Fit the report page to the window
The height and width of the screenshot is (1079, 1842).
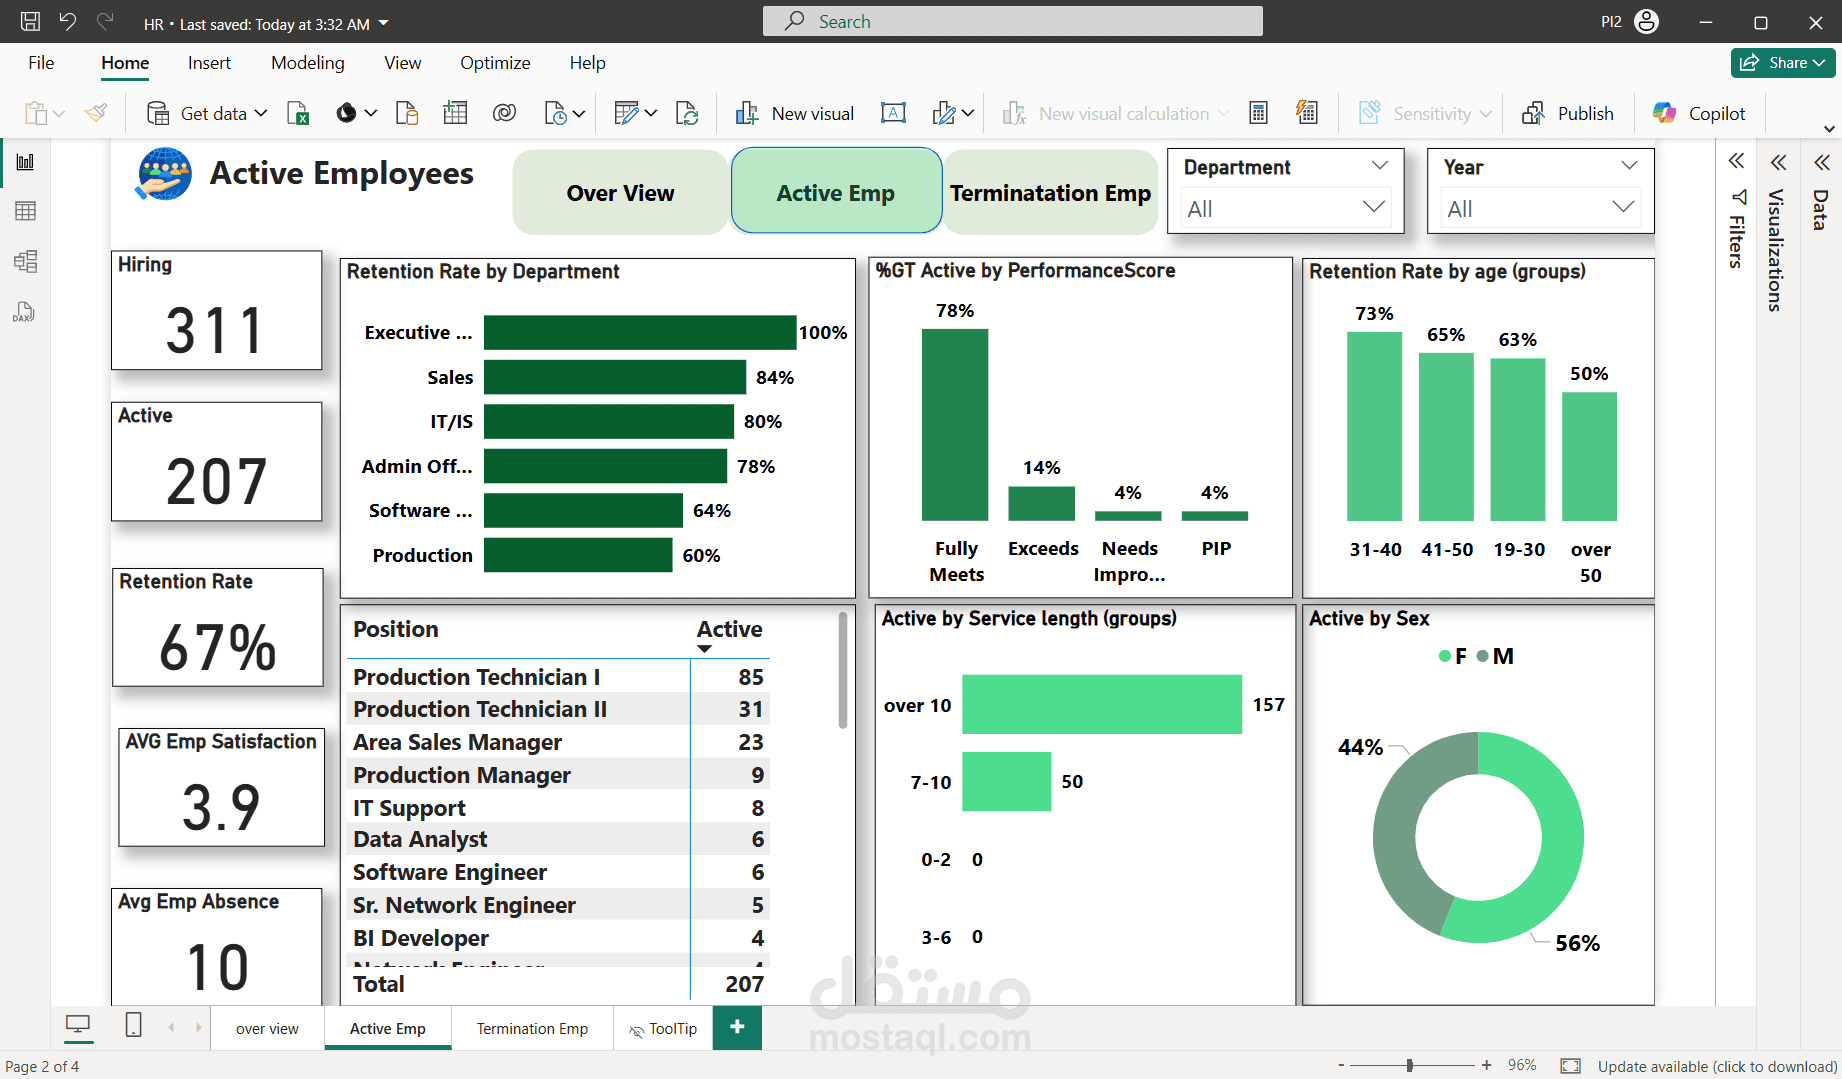click(1571, 1066)
